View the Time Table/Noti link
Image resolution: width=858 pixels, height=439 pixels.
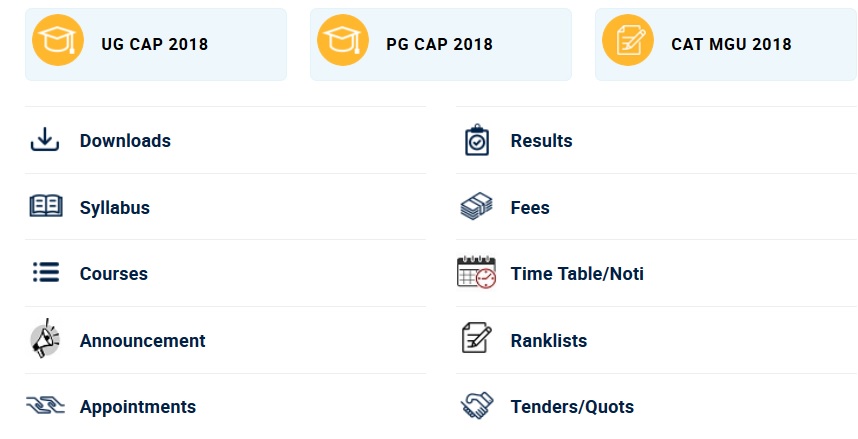[x=577, y=274]
